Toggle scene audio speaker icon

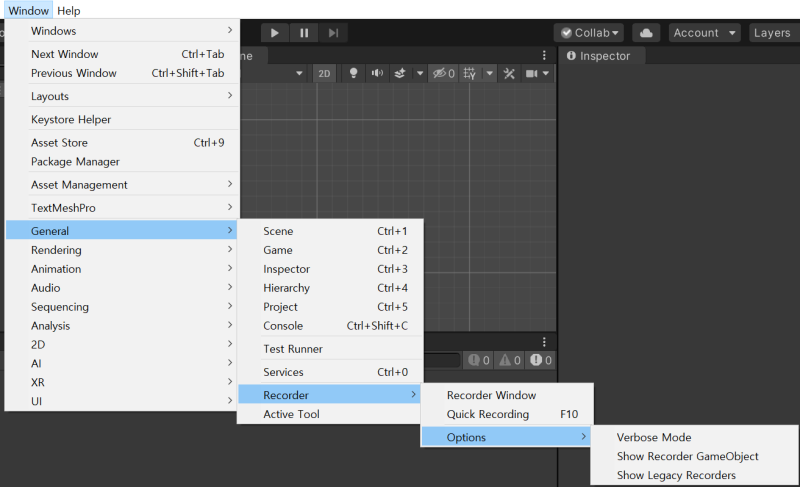tap(377, 73)
